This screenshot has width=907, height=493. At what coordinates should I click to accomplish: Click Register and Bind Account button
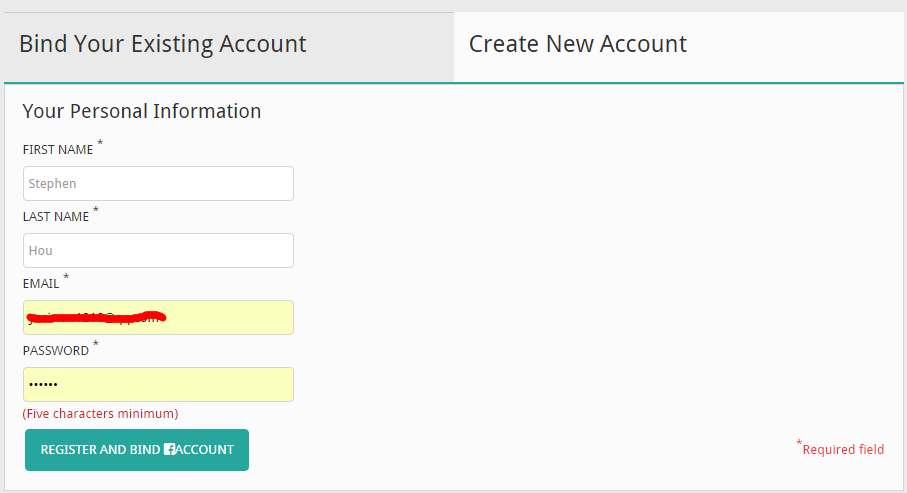coord(137,450)
